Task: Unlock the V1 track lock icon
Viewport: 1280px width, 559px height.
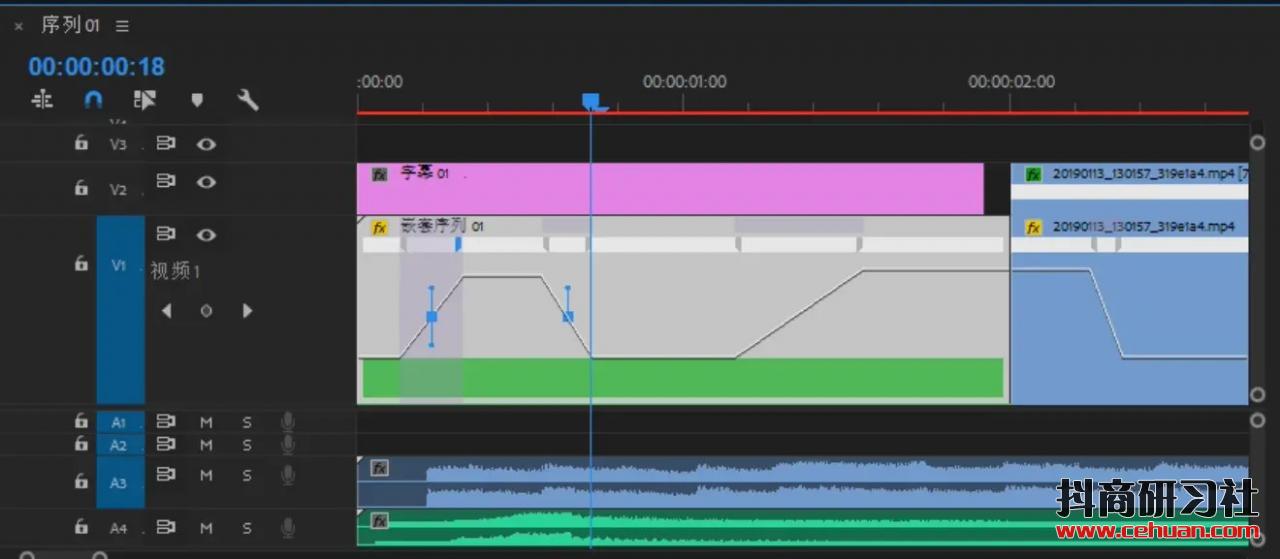Action: coord(81,264)
